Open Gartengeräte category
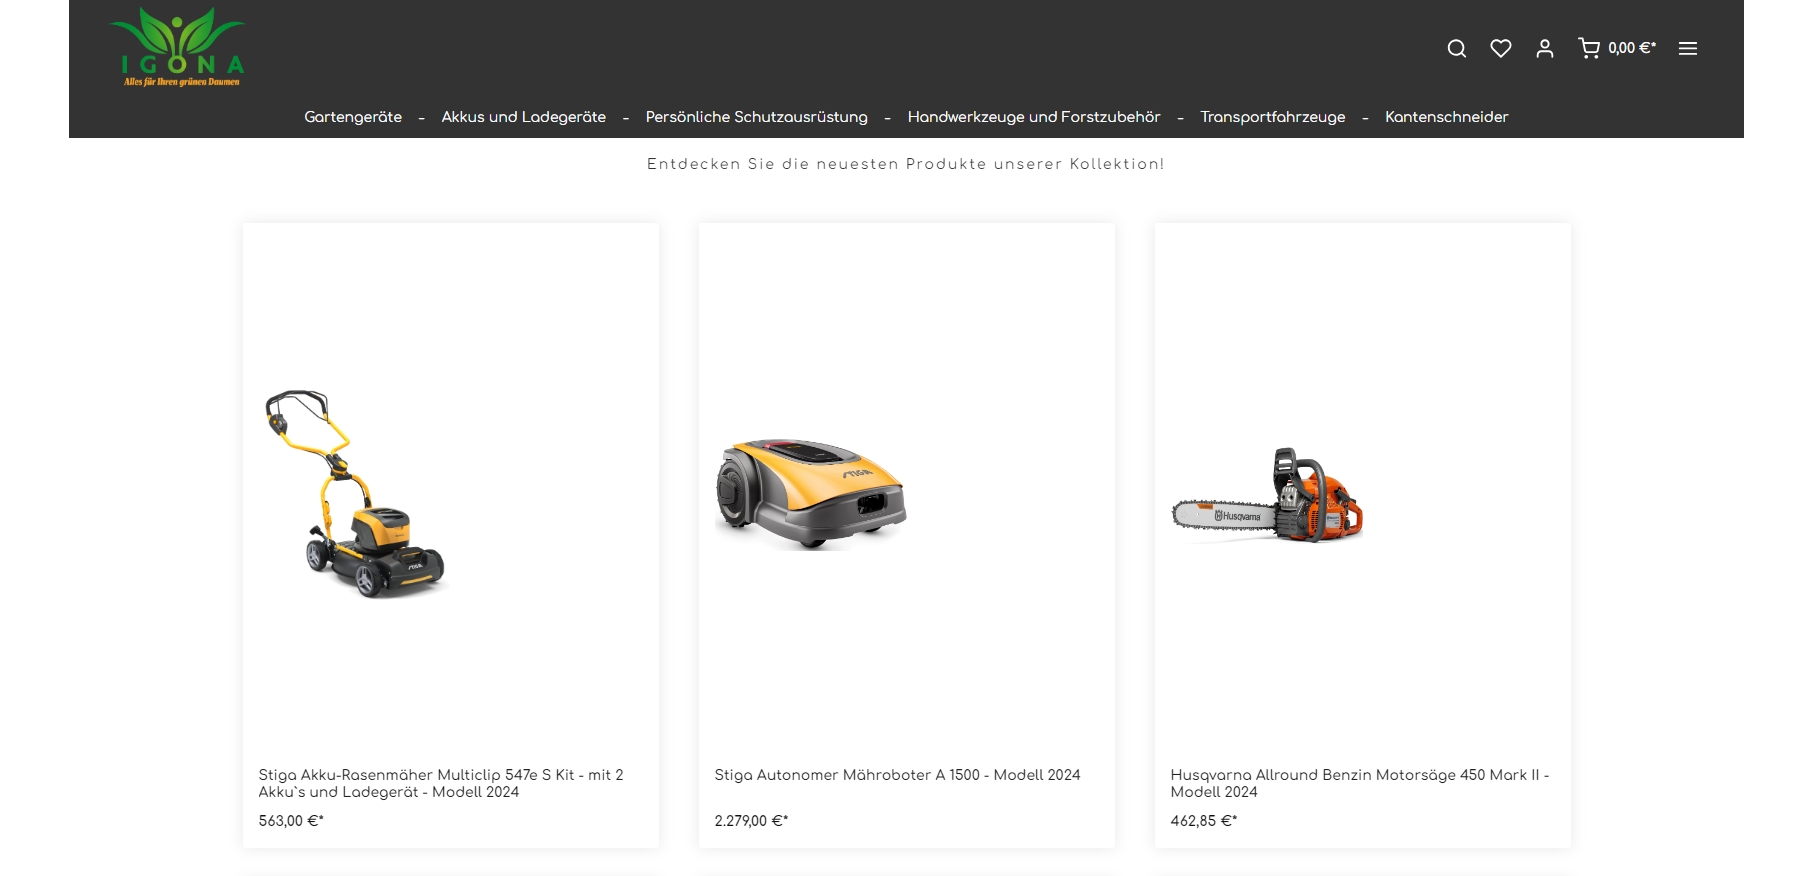The width and height of the screenshot is (1817, 876). click(352, 117)
